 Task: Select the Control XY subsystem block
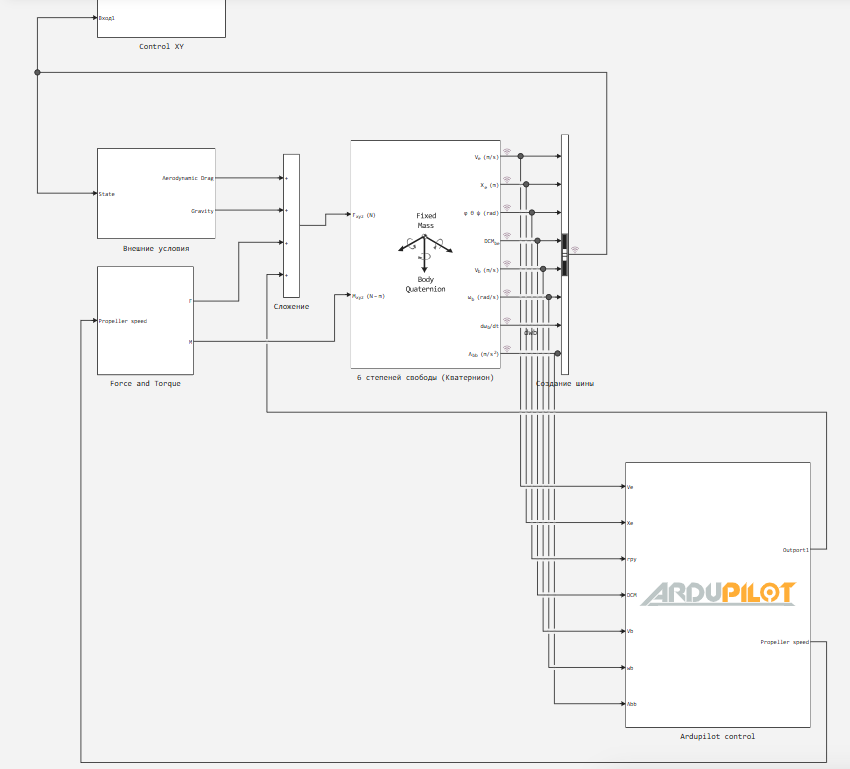pyautogui.click(x=162, y=18)
